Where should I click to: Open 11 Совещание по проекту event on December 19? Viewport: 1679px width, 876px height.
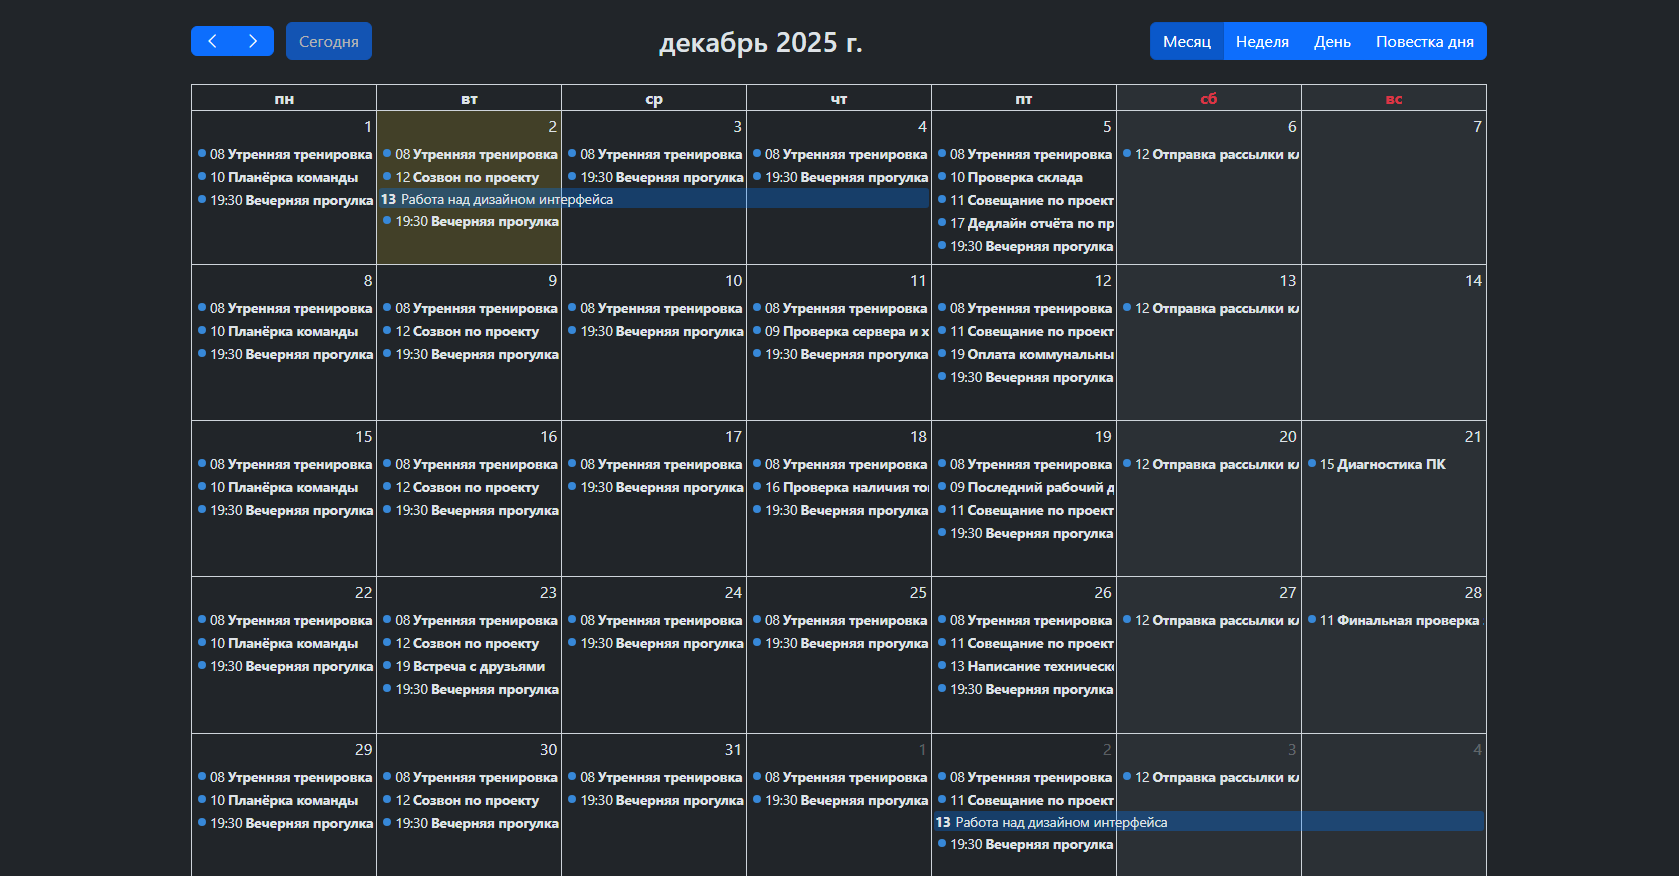coord(1024,510)
